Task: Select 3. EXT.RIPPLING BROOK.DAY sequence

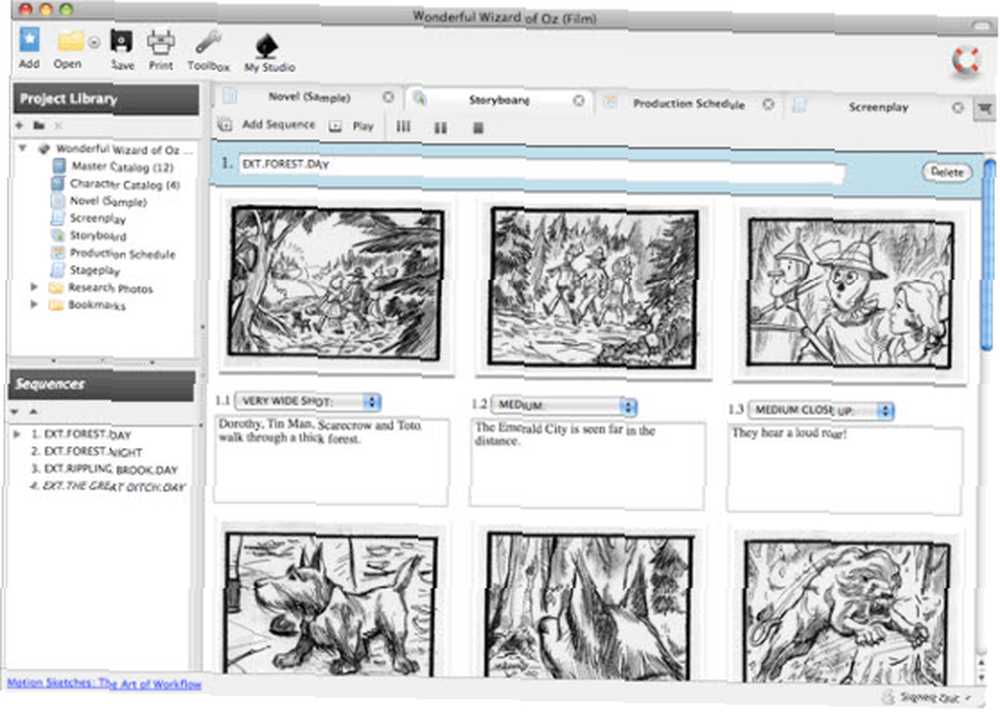Action: (x=105, y=470)
